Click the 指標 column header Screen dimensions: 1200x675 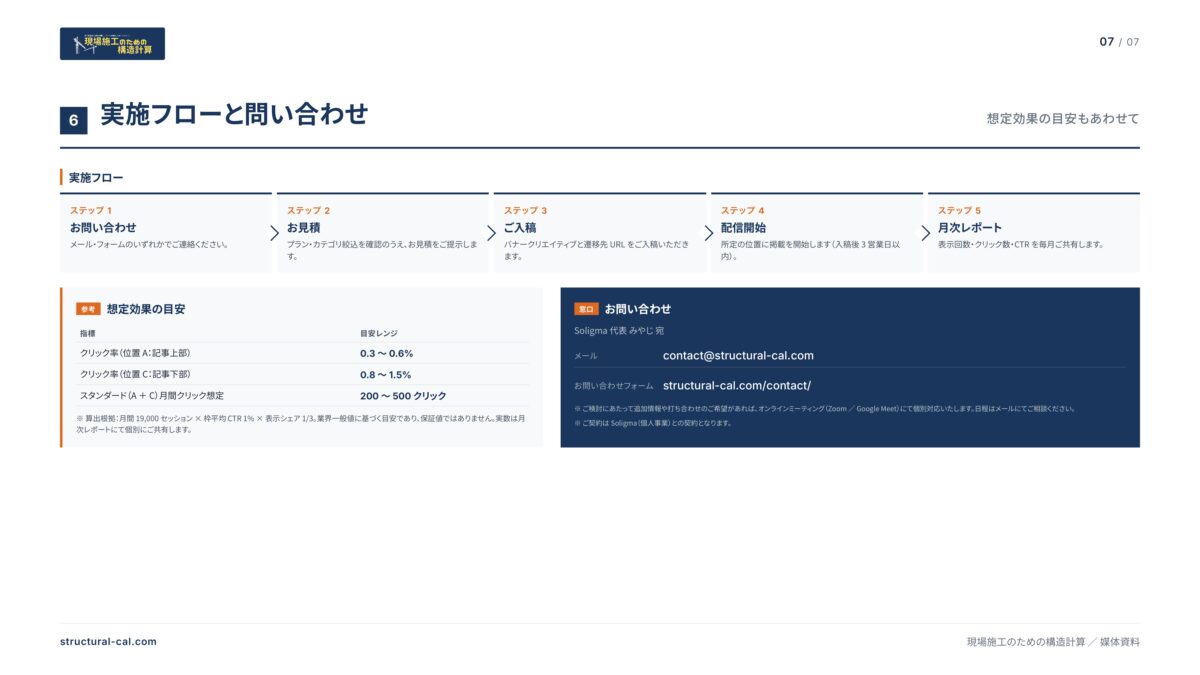[x=88, y=332]
